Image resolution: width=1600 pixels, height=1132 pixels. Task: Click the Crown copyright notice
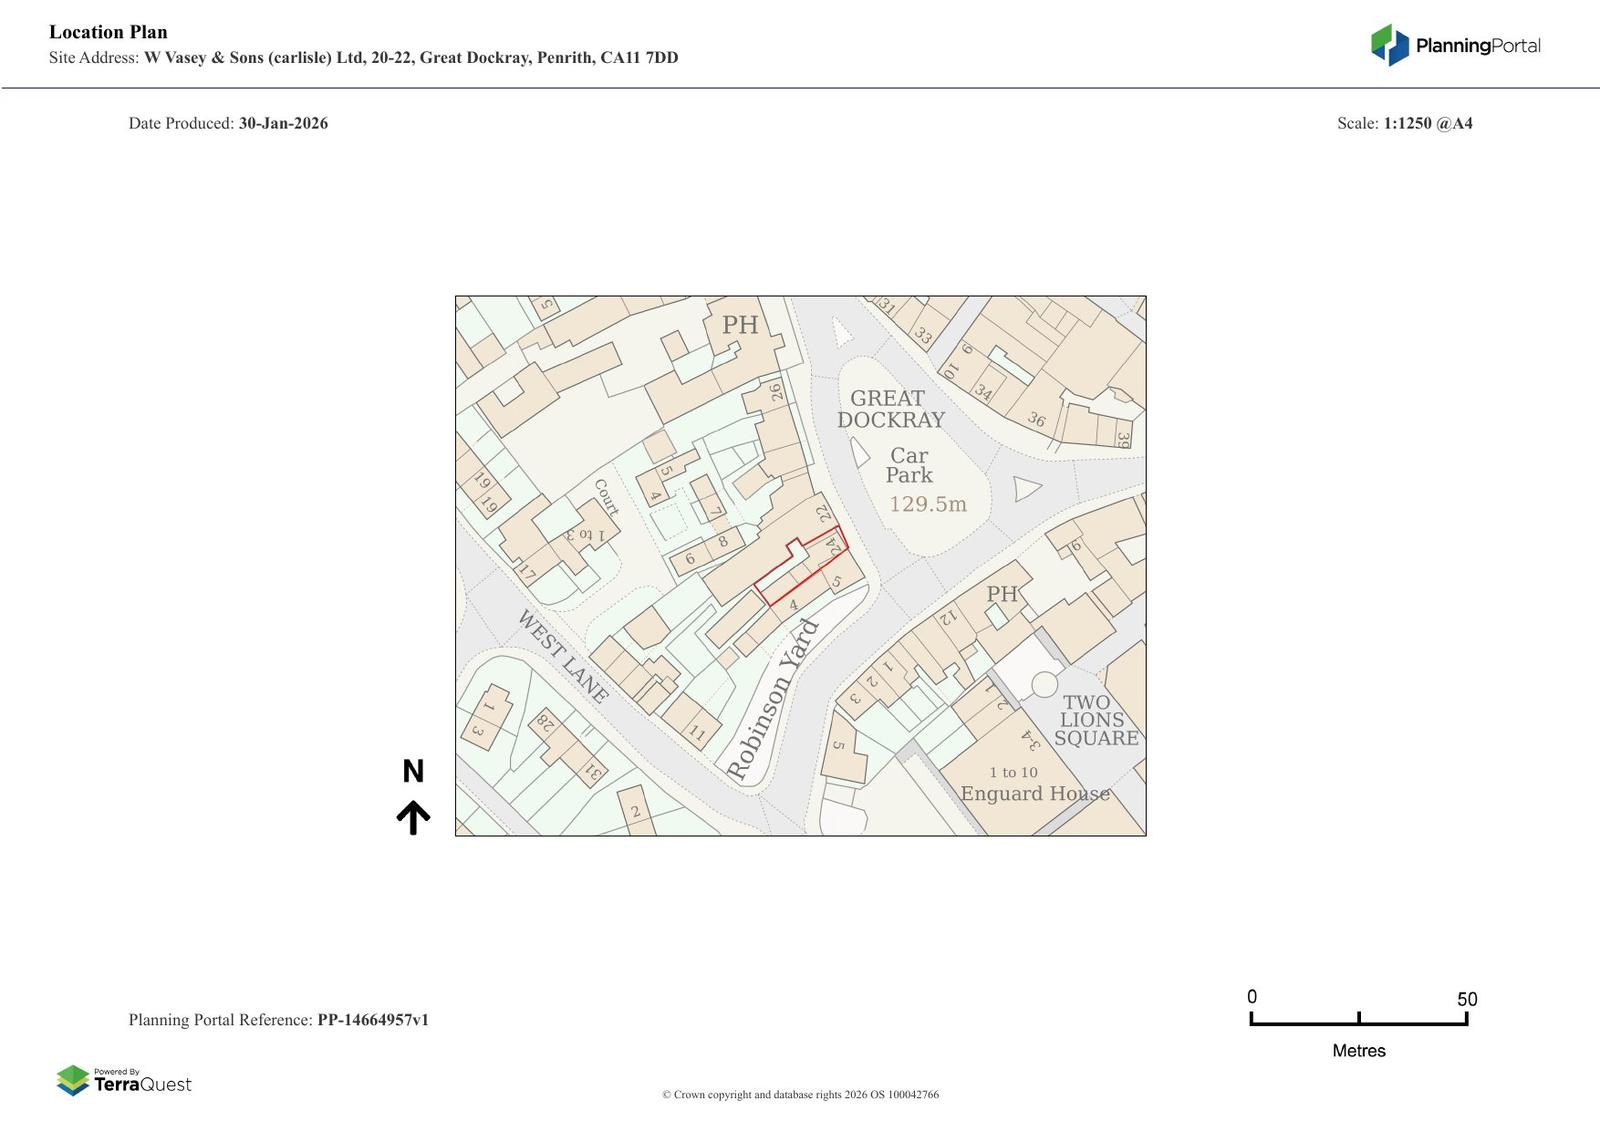(x=800, y=1094)
